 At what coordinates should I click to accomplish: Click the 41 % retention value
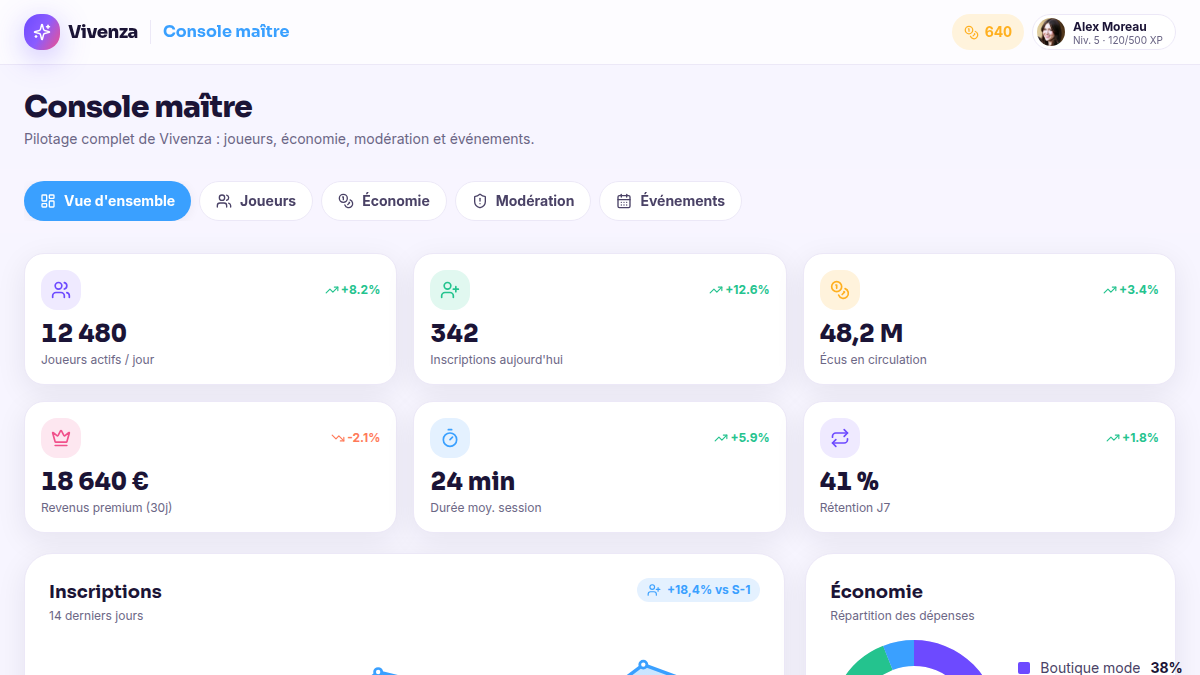click(x=849, y=481)
